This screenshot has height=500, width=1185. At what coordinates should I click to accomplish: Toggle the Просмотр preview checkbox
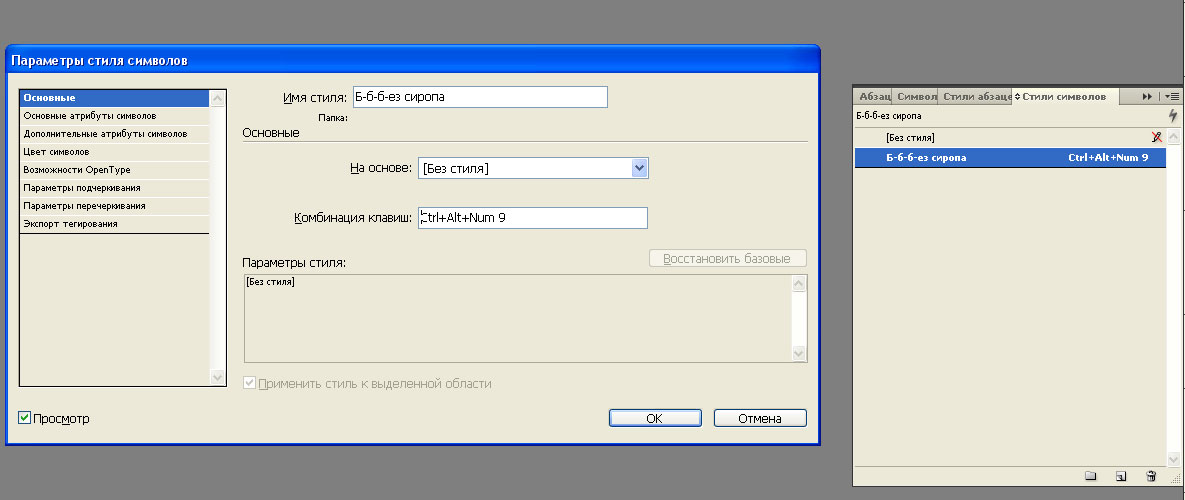pos(24,418)
